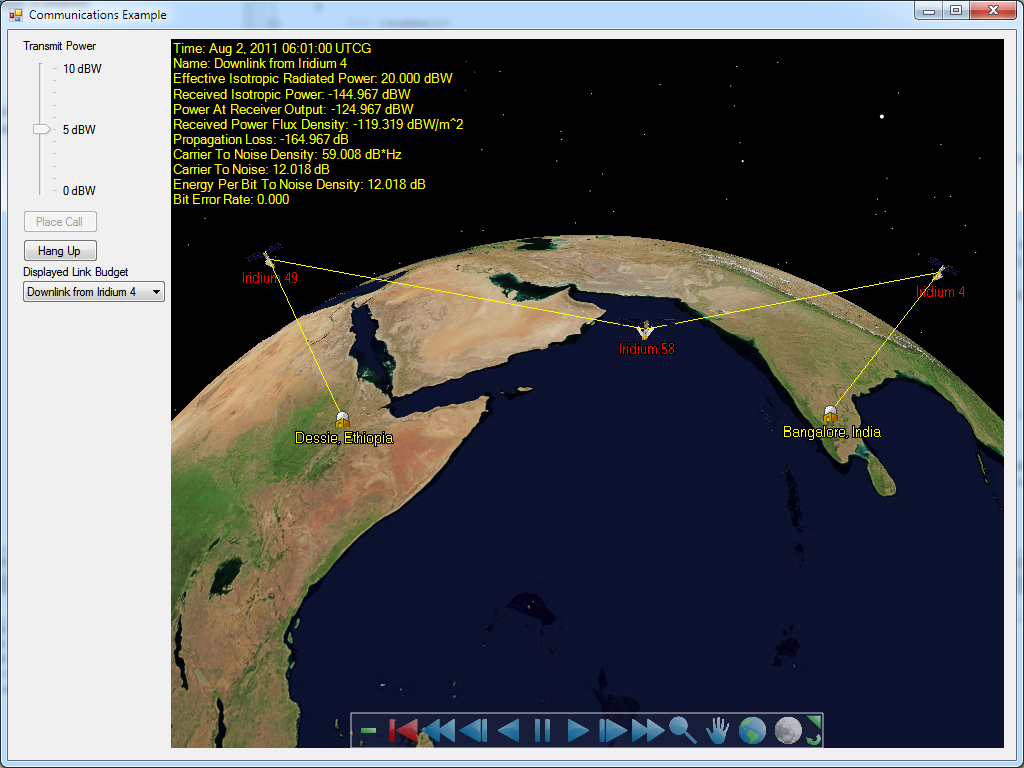Reset animation with the red rewind-to-start icon
The width and height of the screenshot is (1024, 768).
(x=403, y=730)
